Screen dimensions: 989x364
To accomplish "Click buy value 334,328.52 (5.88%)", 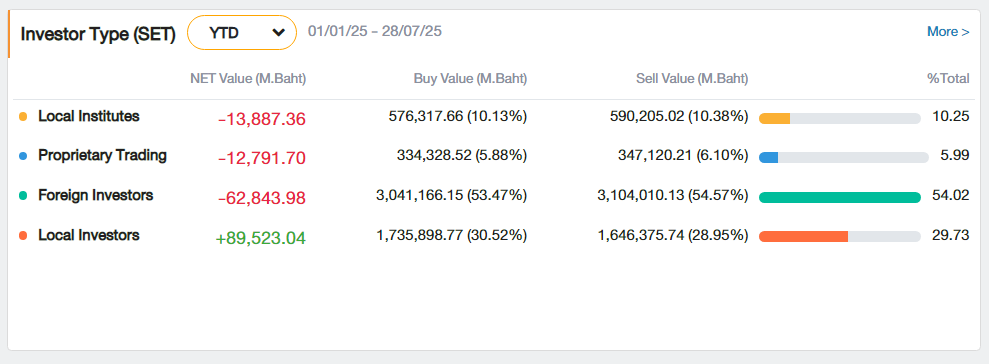I will pos(462,155).
